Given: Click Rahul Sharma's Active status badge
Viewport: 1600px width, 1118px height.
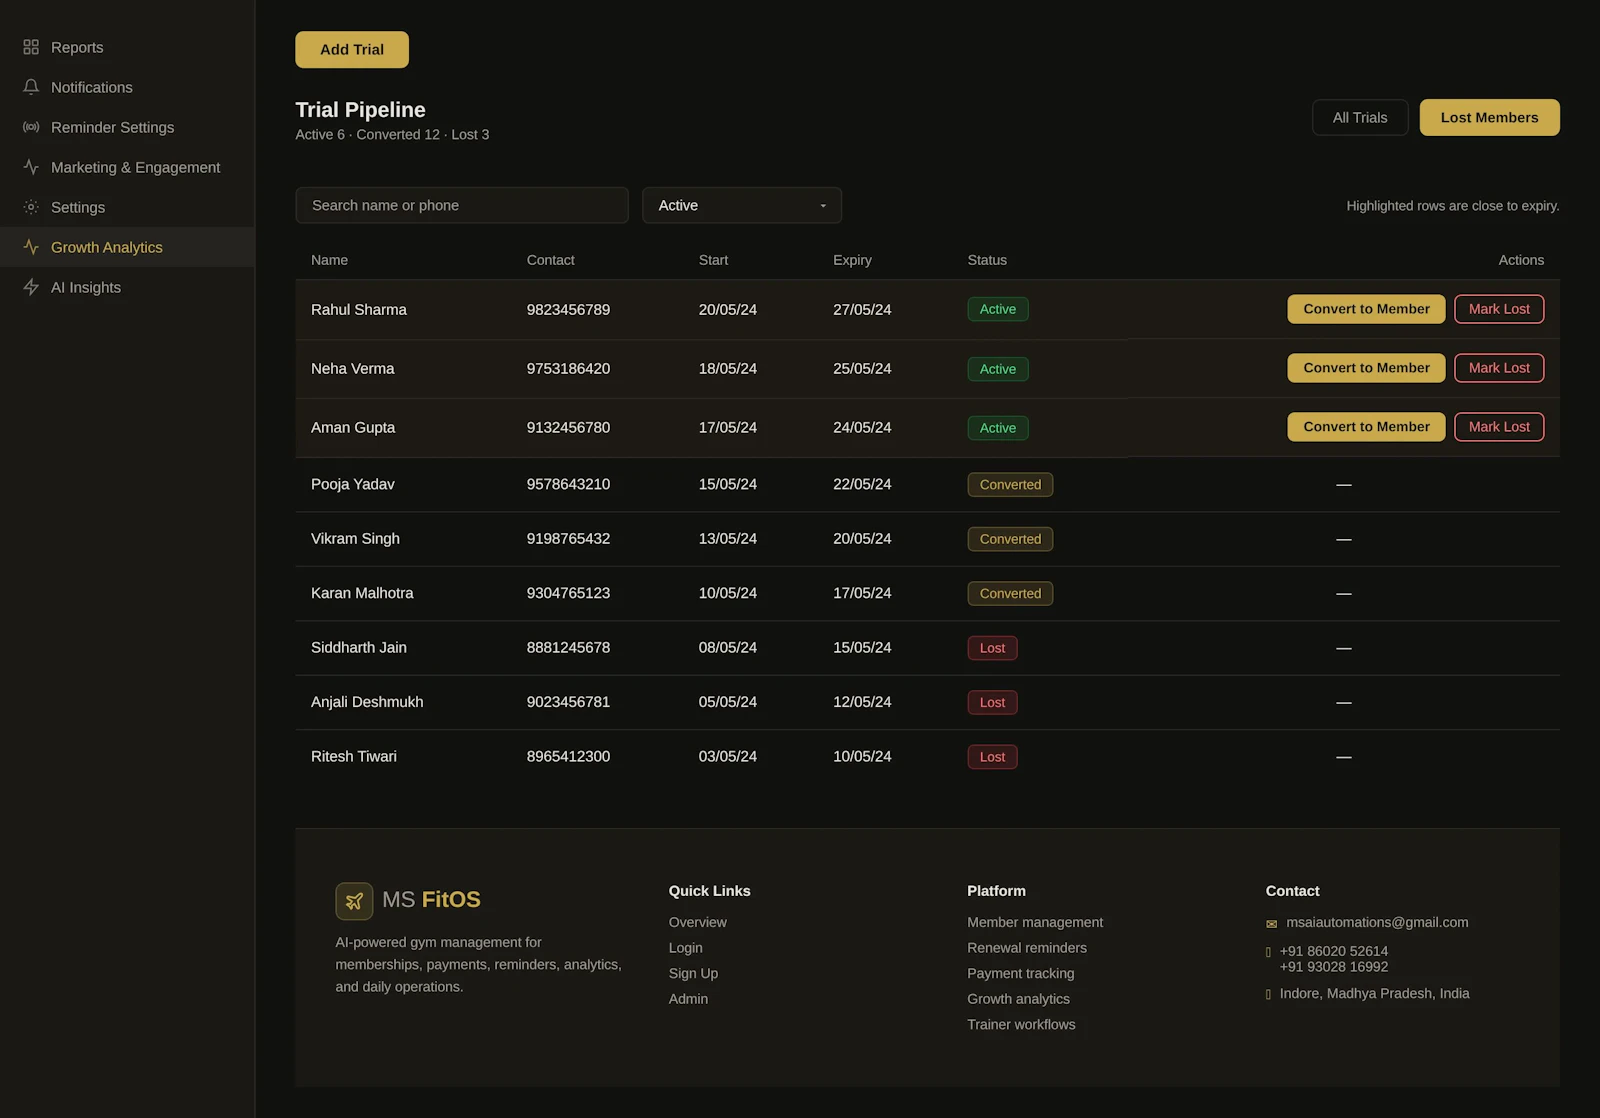Looking at the screenshot, I should (x=998, y=309).
